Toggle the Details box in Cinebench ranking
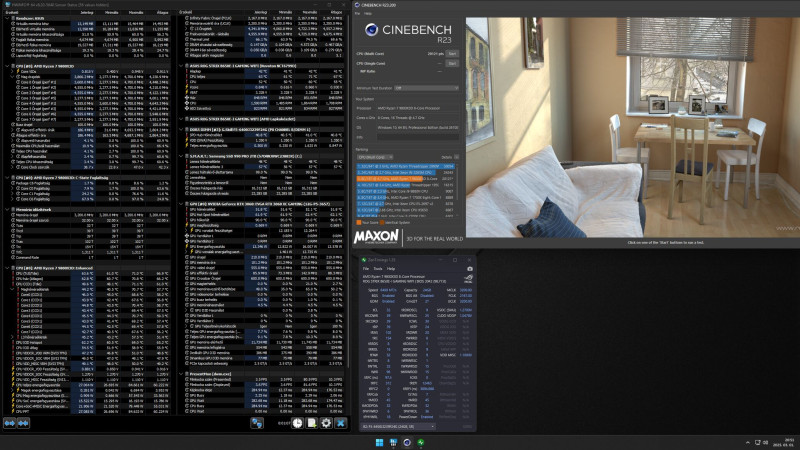The height and width of the screenshot is (450, 800). pyautogui.click(x=456, y=157)
